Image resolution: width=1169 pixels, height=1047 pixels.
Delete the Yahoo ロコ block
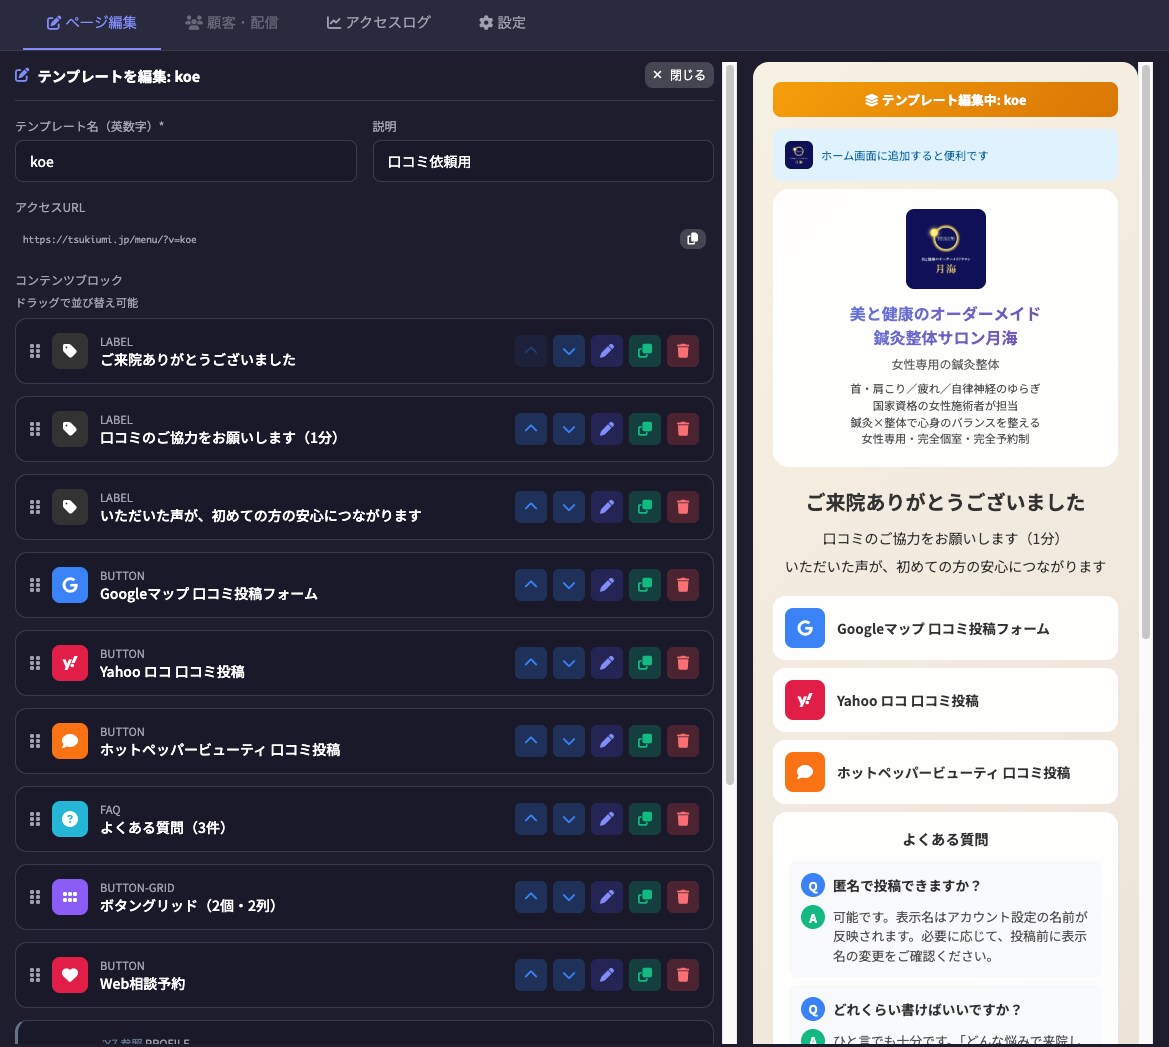click(x=683, y=663)
